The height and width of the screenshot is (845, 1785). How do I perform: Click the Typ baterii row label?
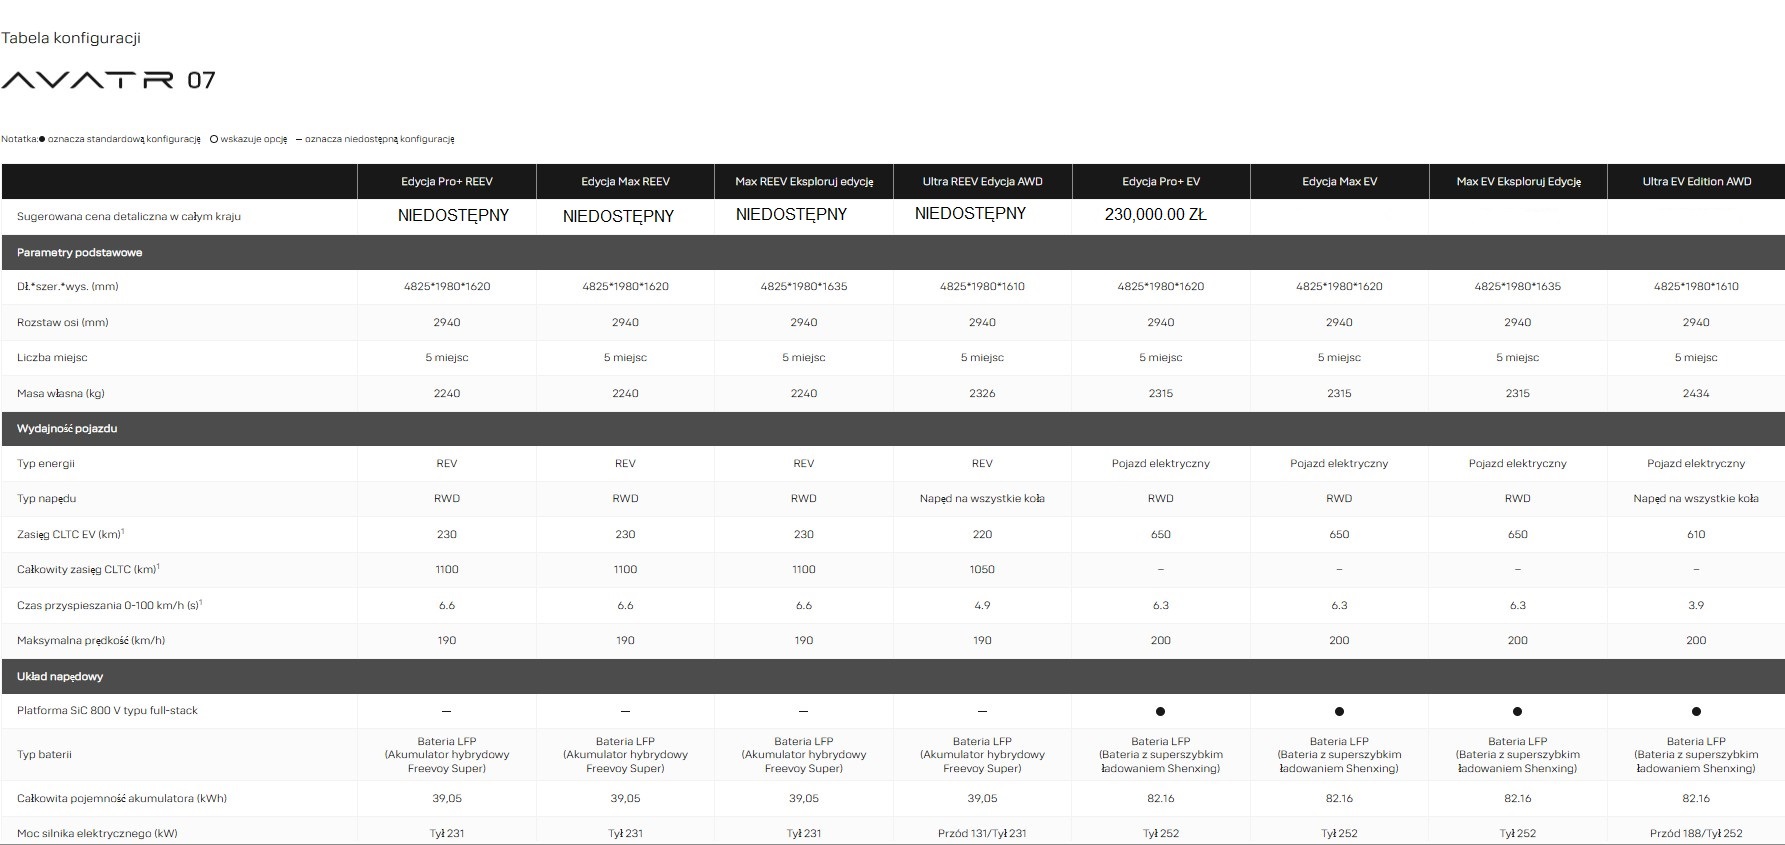(x=44, y=755)
